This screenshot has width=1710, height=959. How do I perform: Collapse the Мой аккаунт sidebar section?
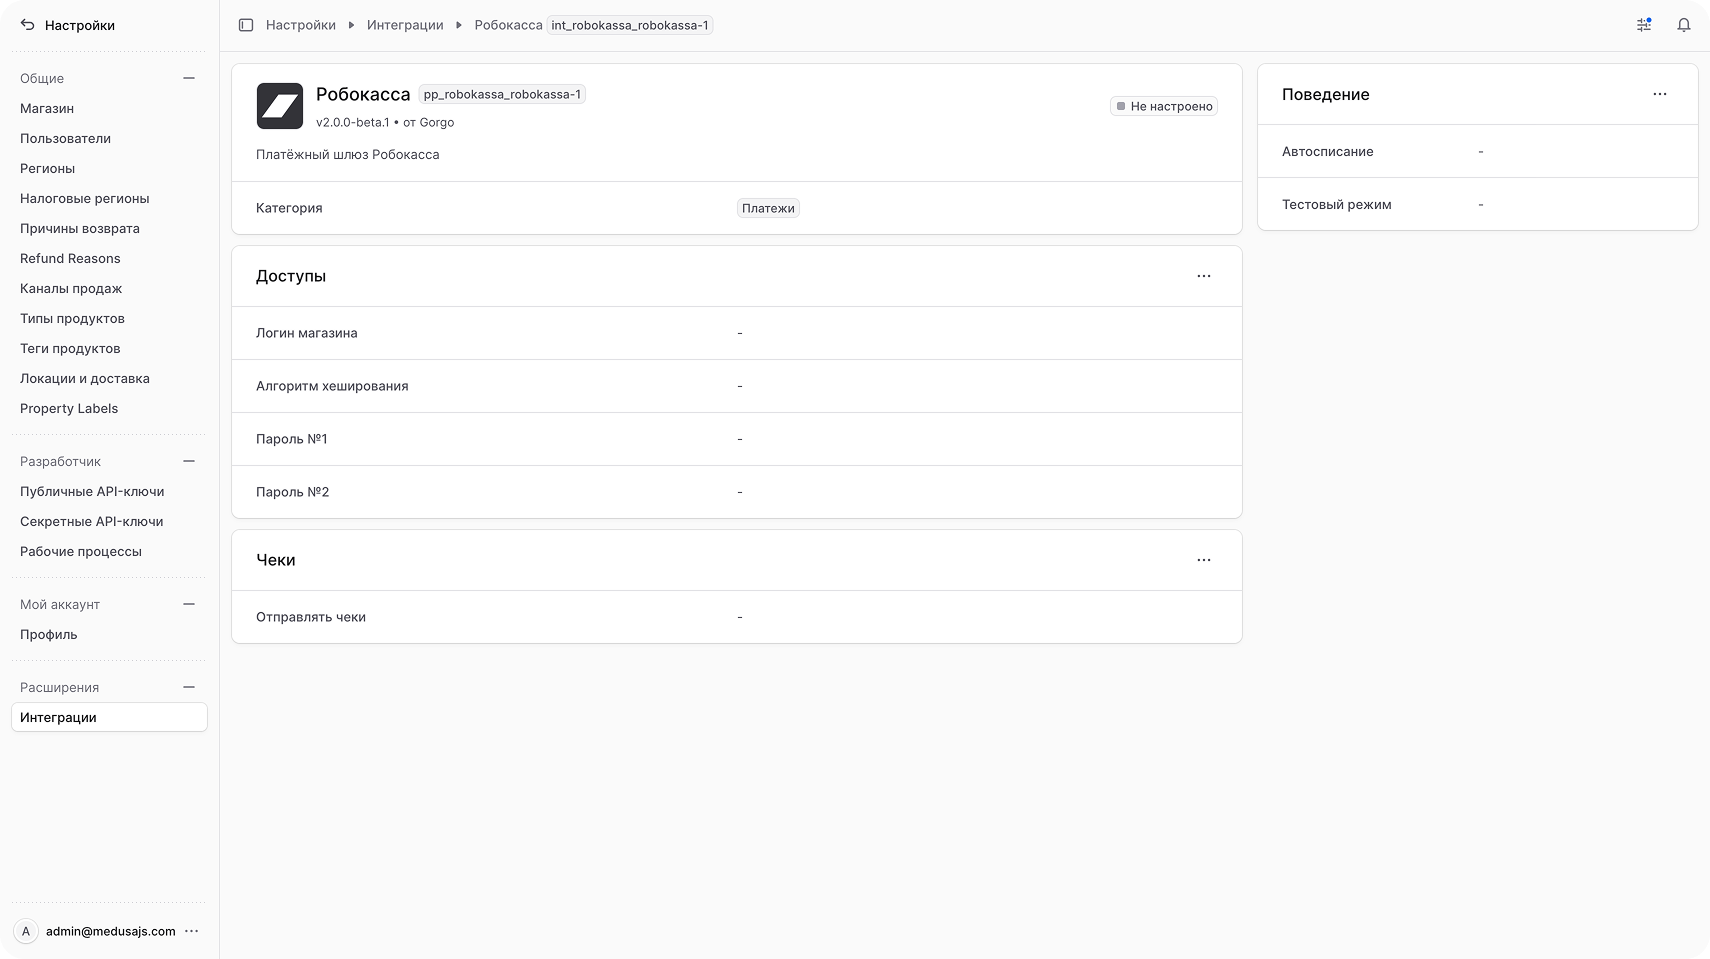click(189, 604)
